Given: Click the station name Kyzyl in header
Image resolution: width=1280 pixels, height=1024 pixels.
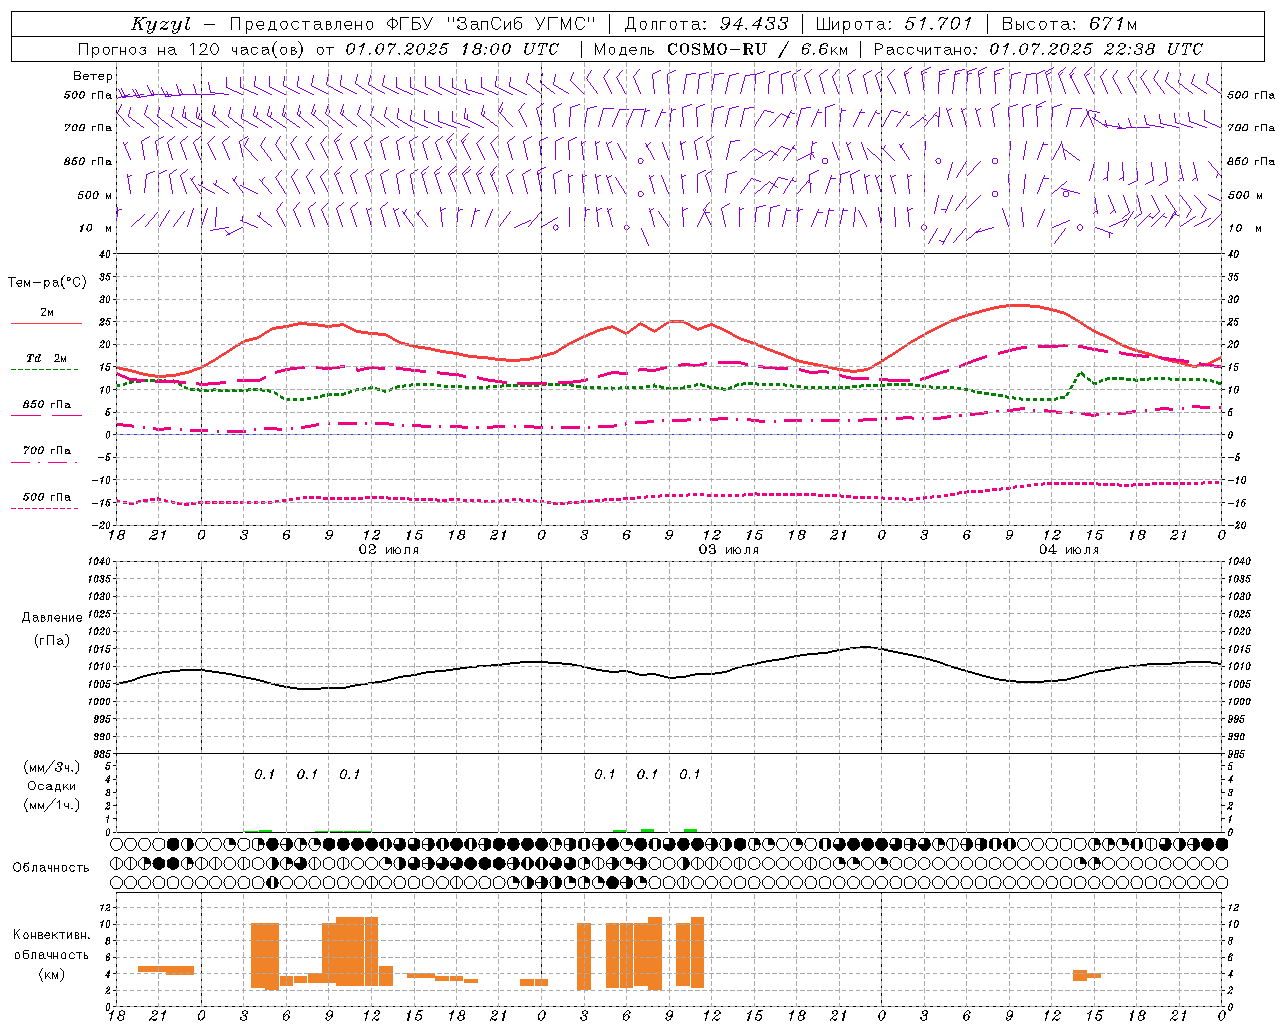Looking at the screenshot, I should tap(161, 24).
